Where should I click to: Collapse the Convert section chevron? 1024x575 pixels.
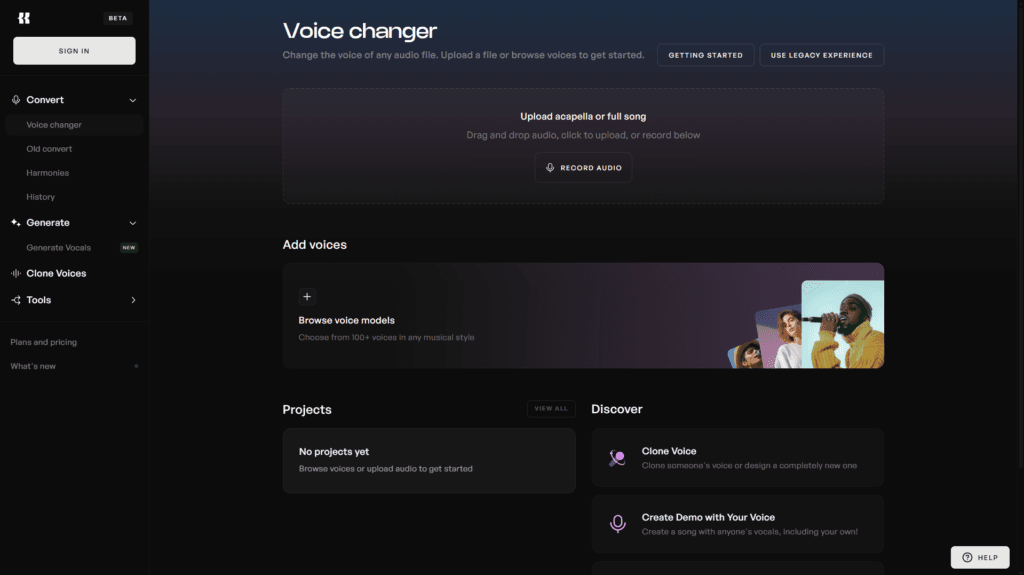[x=133, y=100]
